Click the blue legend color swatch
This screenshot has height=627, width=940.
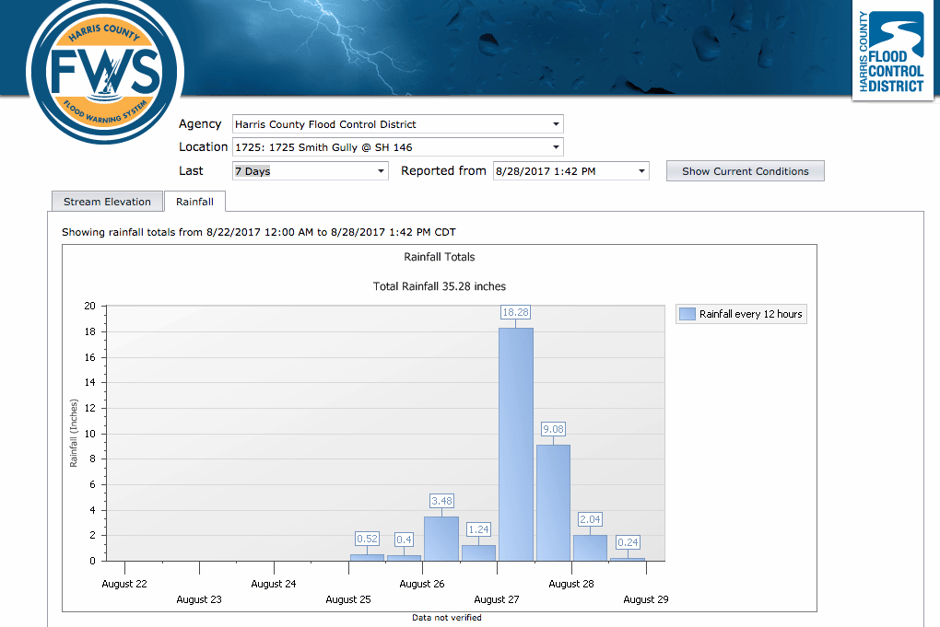click(x=686, y=313)
